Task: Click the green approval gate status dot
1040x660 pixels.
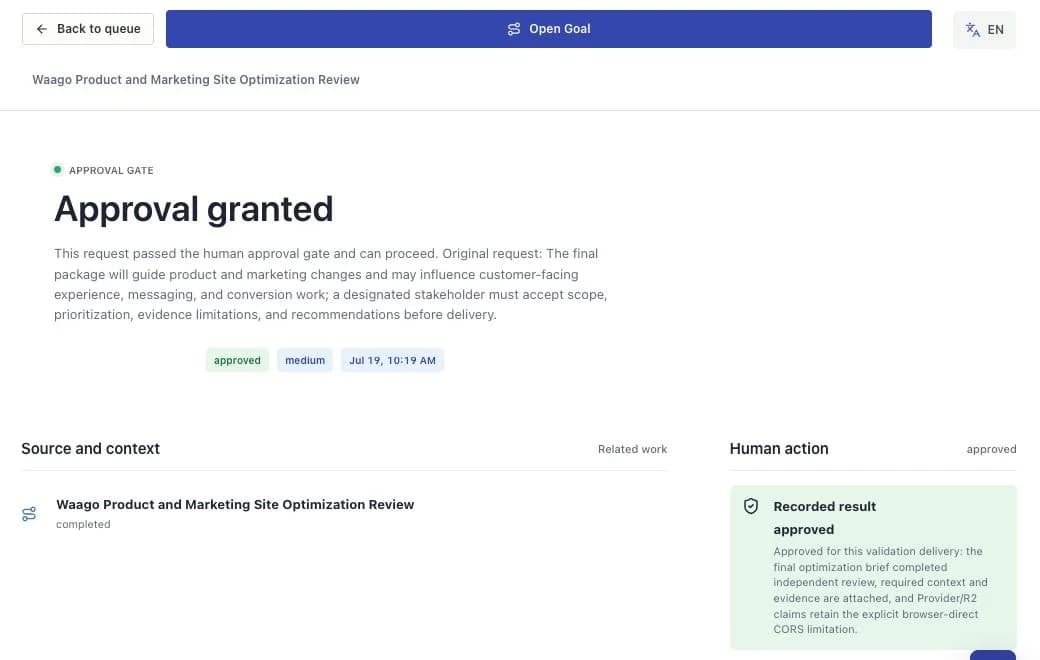Action: click(58, 170)
